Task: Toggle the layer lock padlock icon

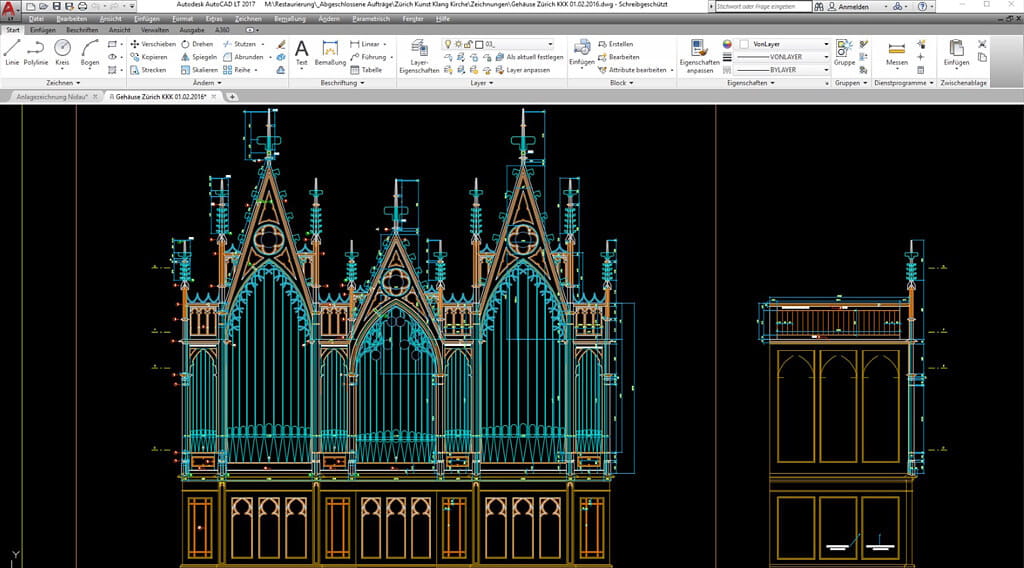Action: pos(468,44)
